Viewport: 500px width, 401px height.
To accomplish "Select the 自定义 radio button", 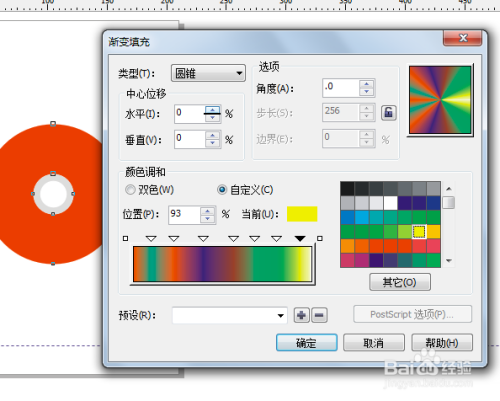I will (x=222, y=190).
